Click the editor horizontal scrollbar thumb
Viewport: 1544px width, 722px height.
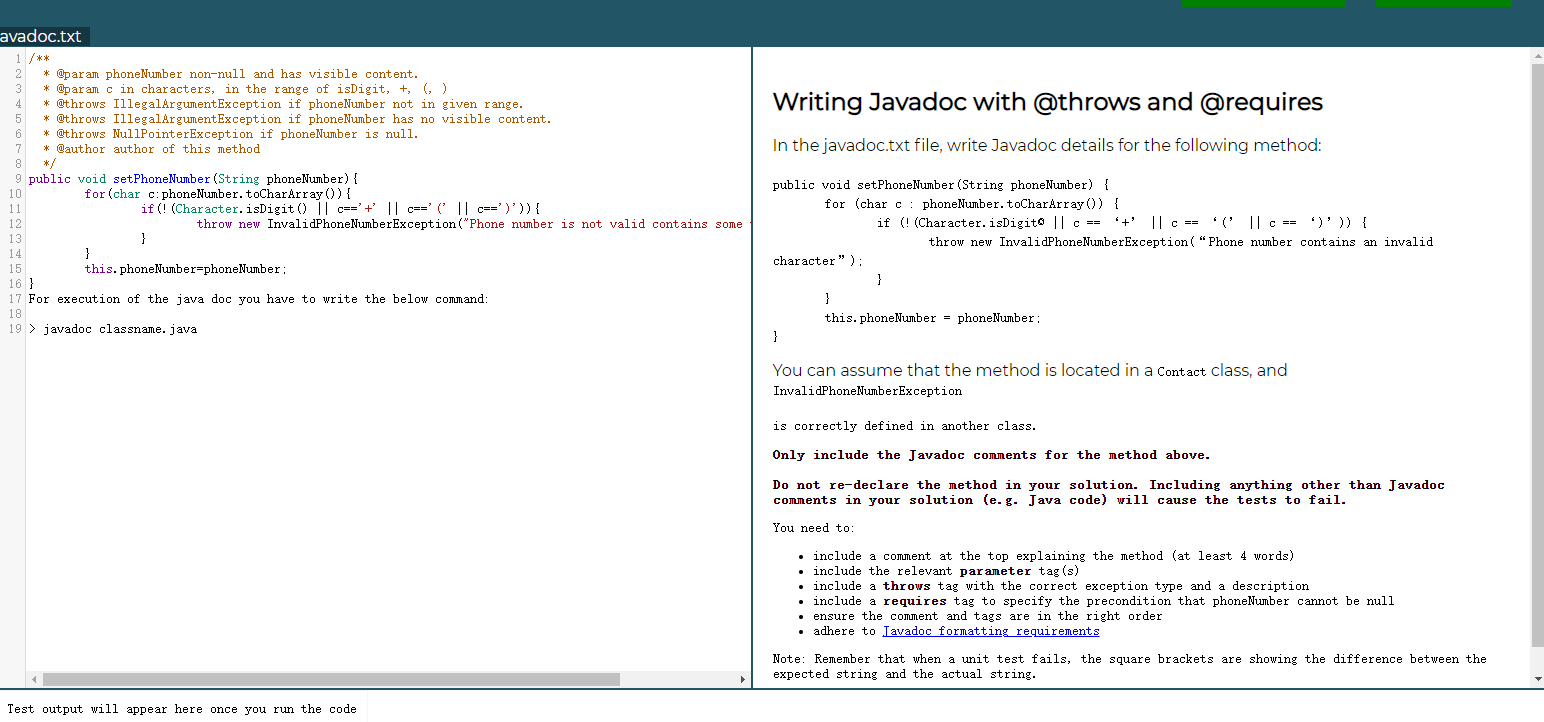click(x=331, y=680)
